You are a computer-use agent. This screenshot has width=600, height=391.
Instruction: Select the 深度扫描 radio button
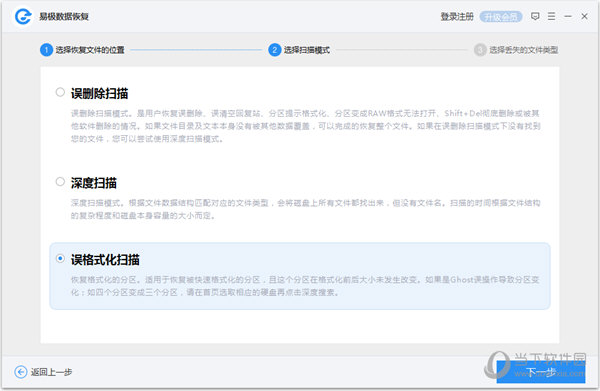60,181
